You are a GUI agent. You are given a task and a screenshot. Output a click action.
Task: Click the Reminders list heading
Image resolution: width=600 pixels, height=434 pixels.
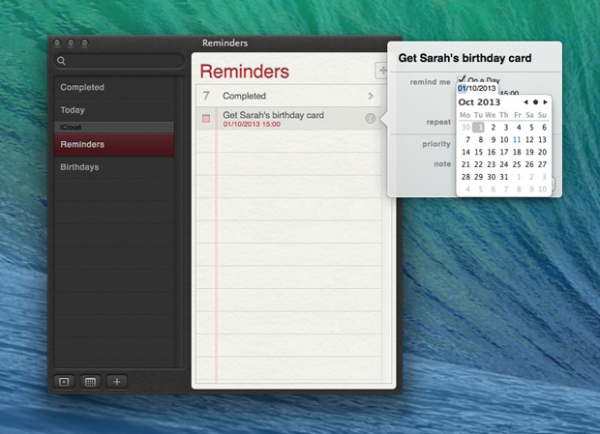(x=244, y=72)
